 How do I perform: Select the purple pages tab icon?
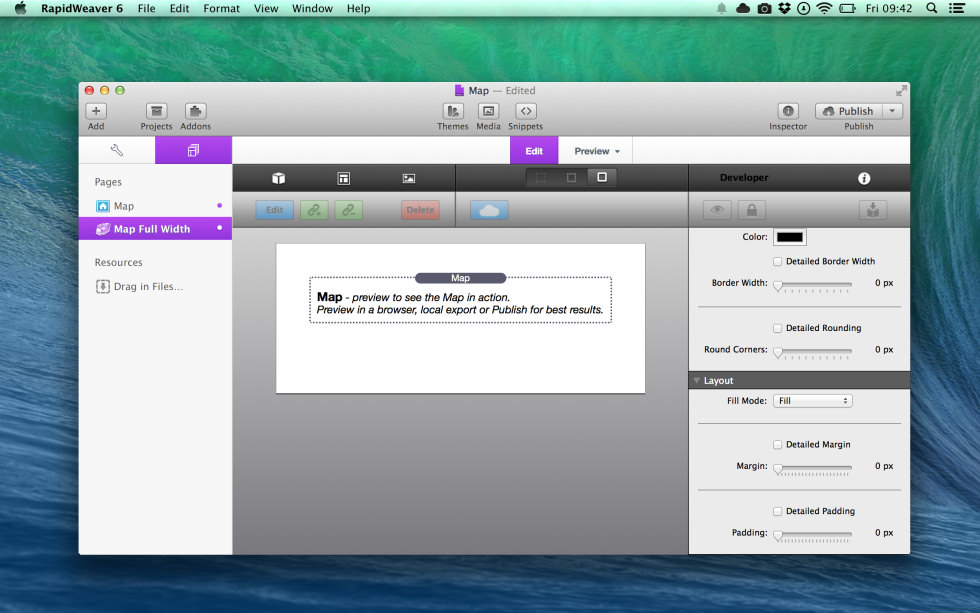point(193,150)
